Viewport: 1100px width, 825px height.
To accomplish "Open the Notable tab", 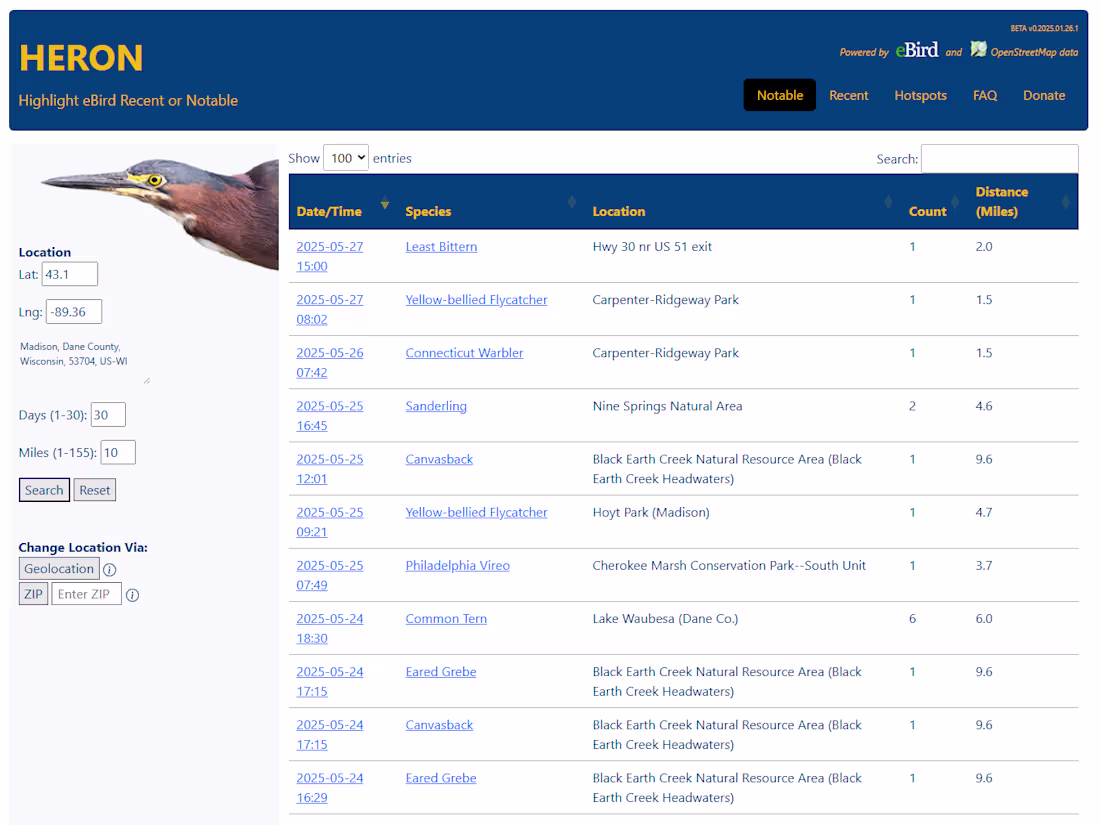I will 779,95.
